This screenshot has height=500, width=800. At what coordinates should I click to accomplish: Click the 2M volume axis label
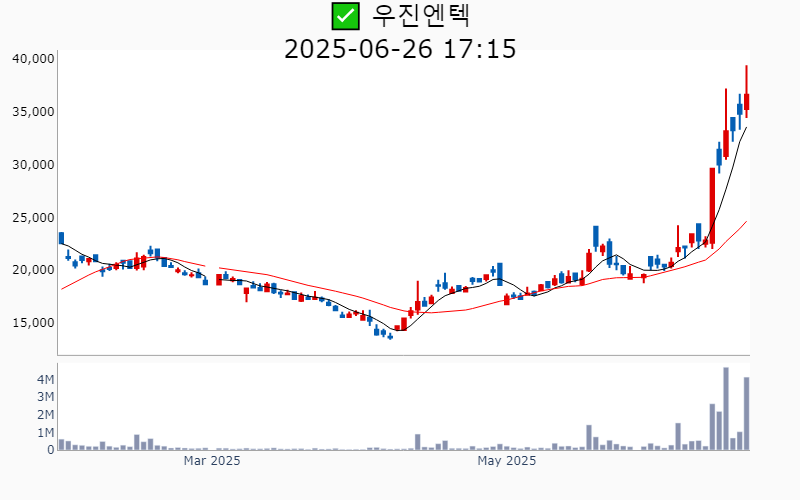(x=45, y=415)
